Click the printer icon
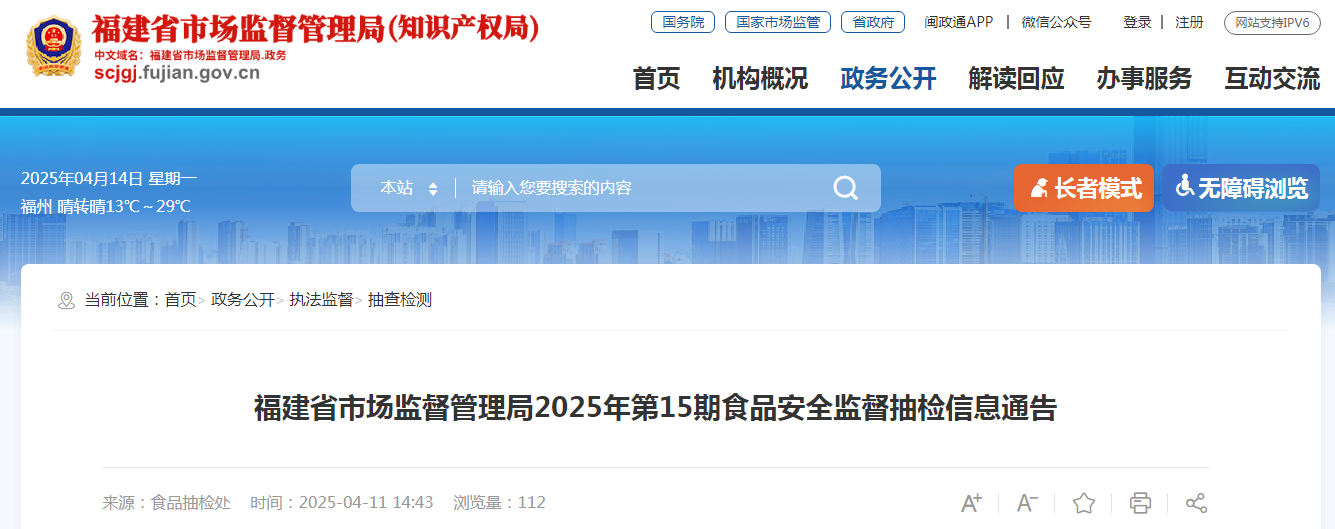1335x529 pixels. click(x=1140, y=503)
